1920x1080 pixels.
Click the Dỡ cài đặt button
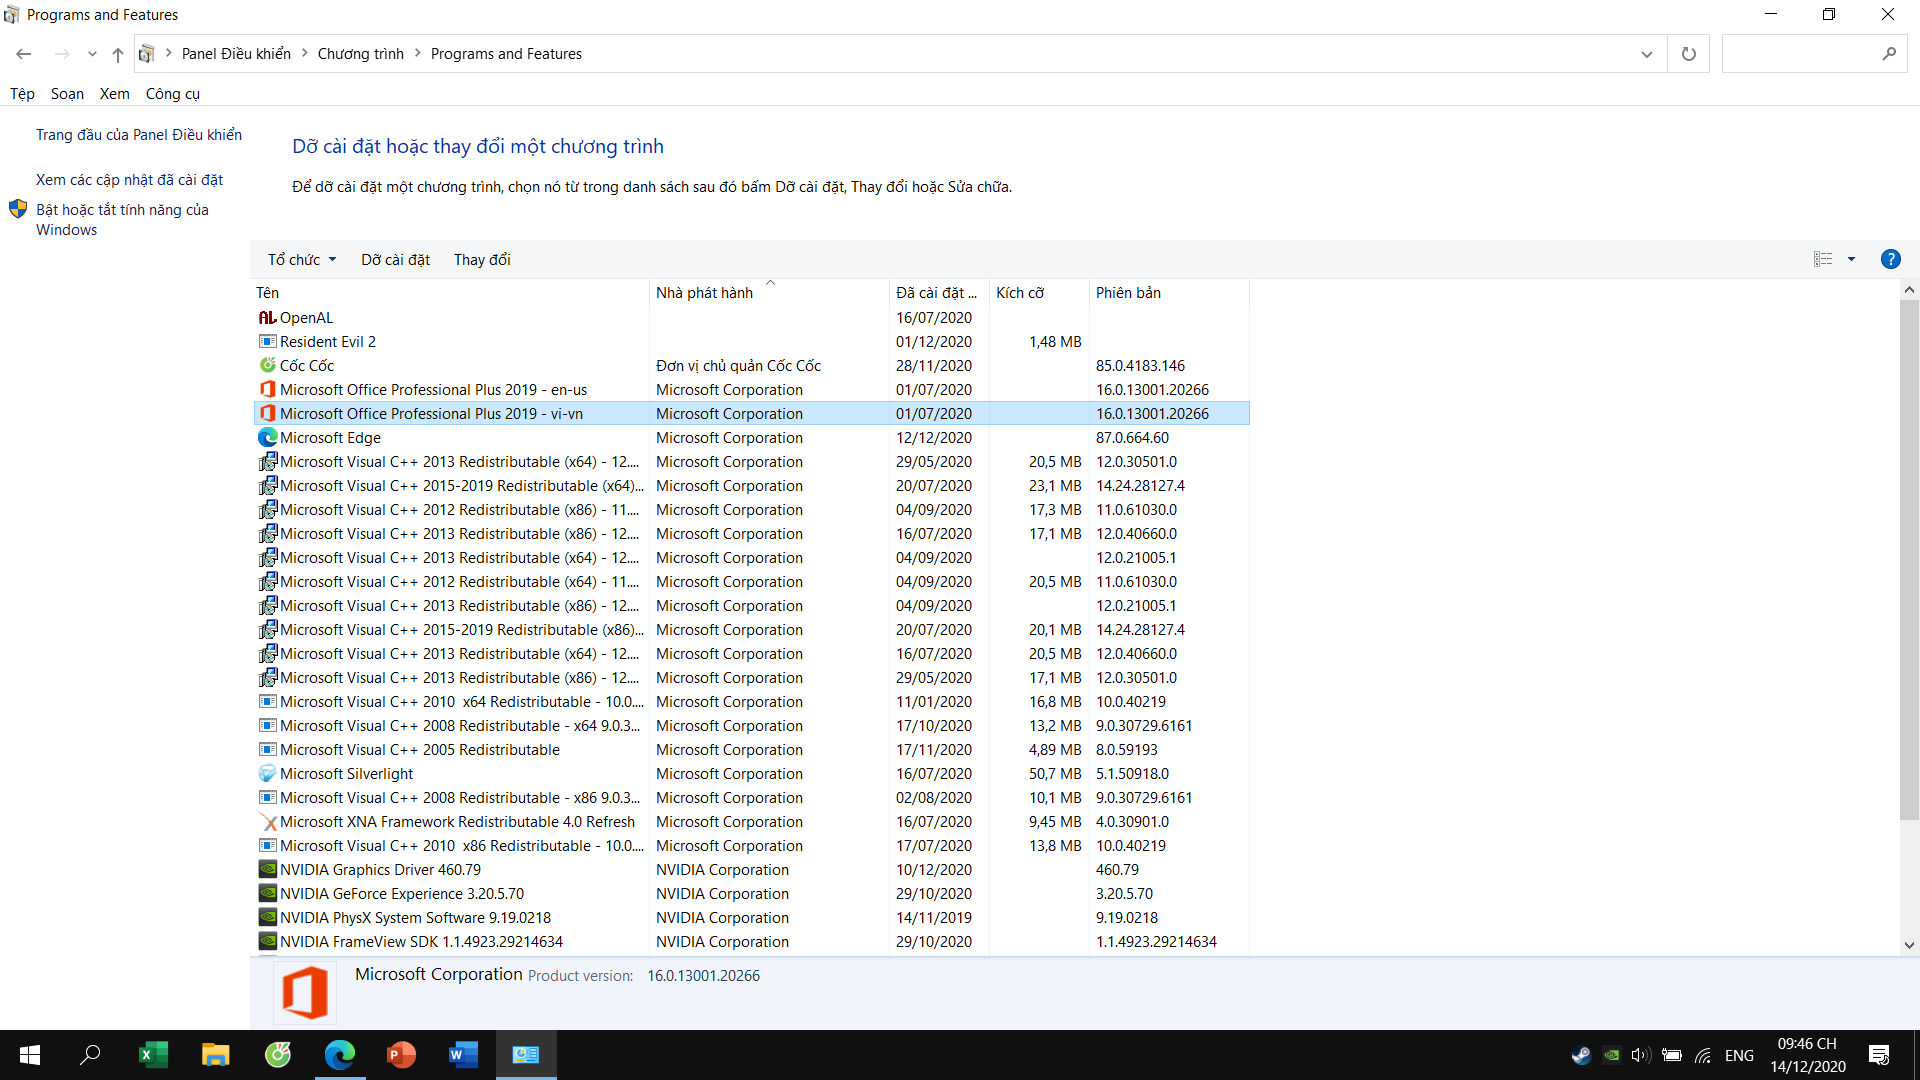pyautogui.click(x=395, y=259)
